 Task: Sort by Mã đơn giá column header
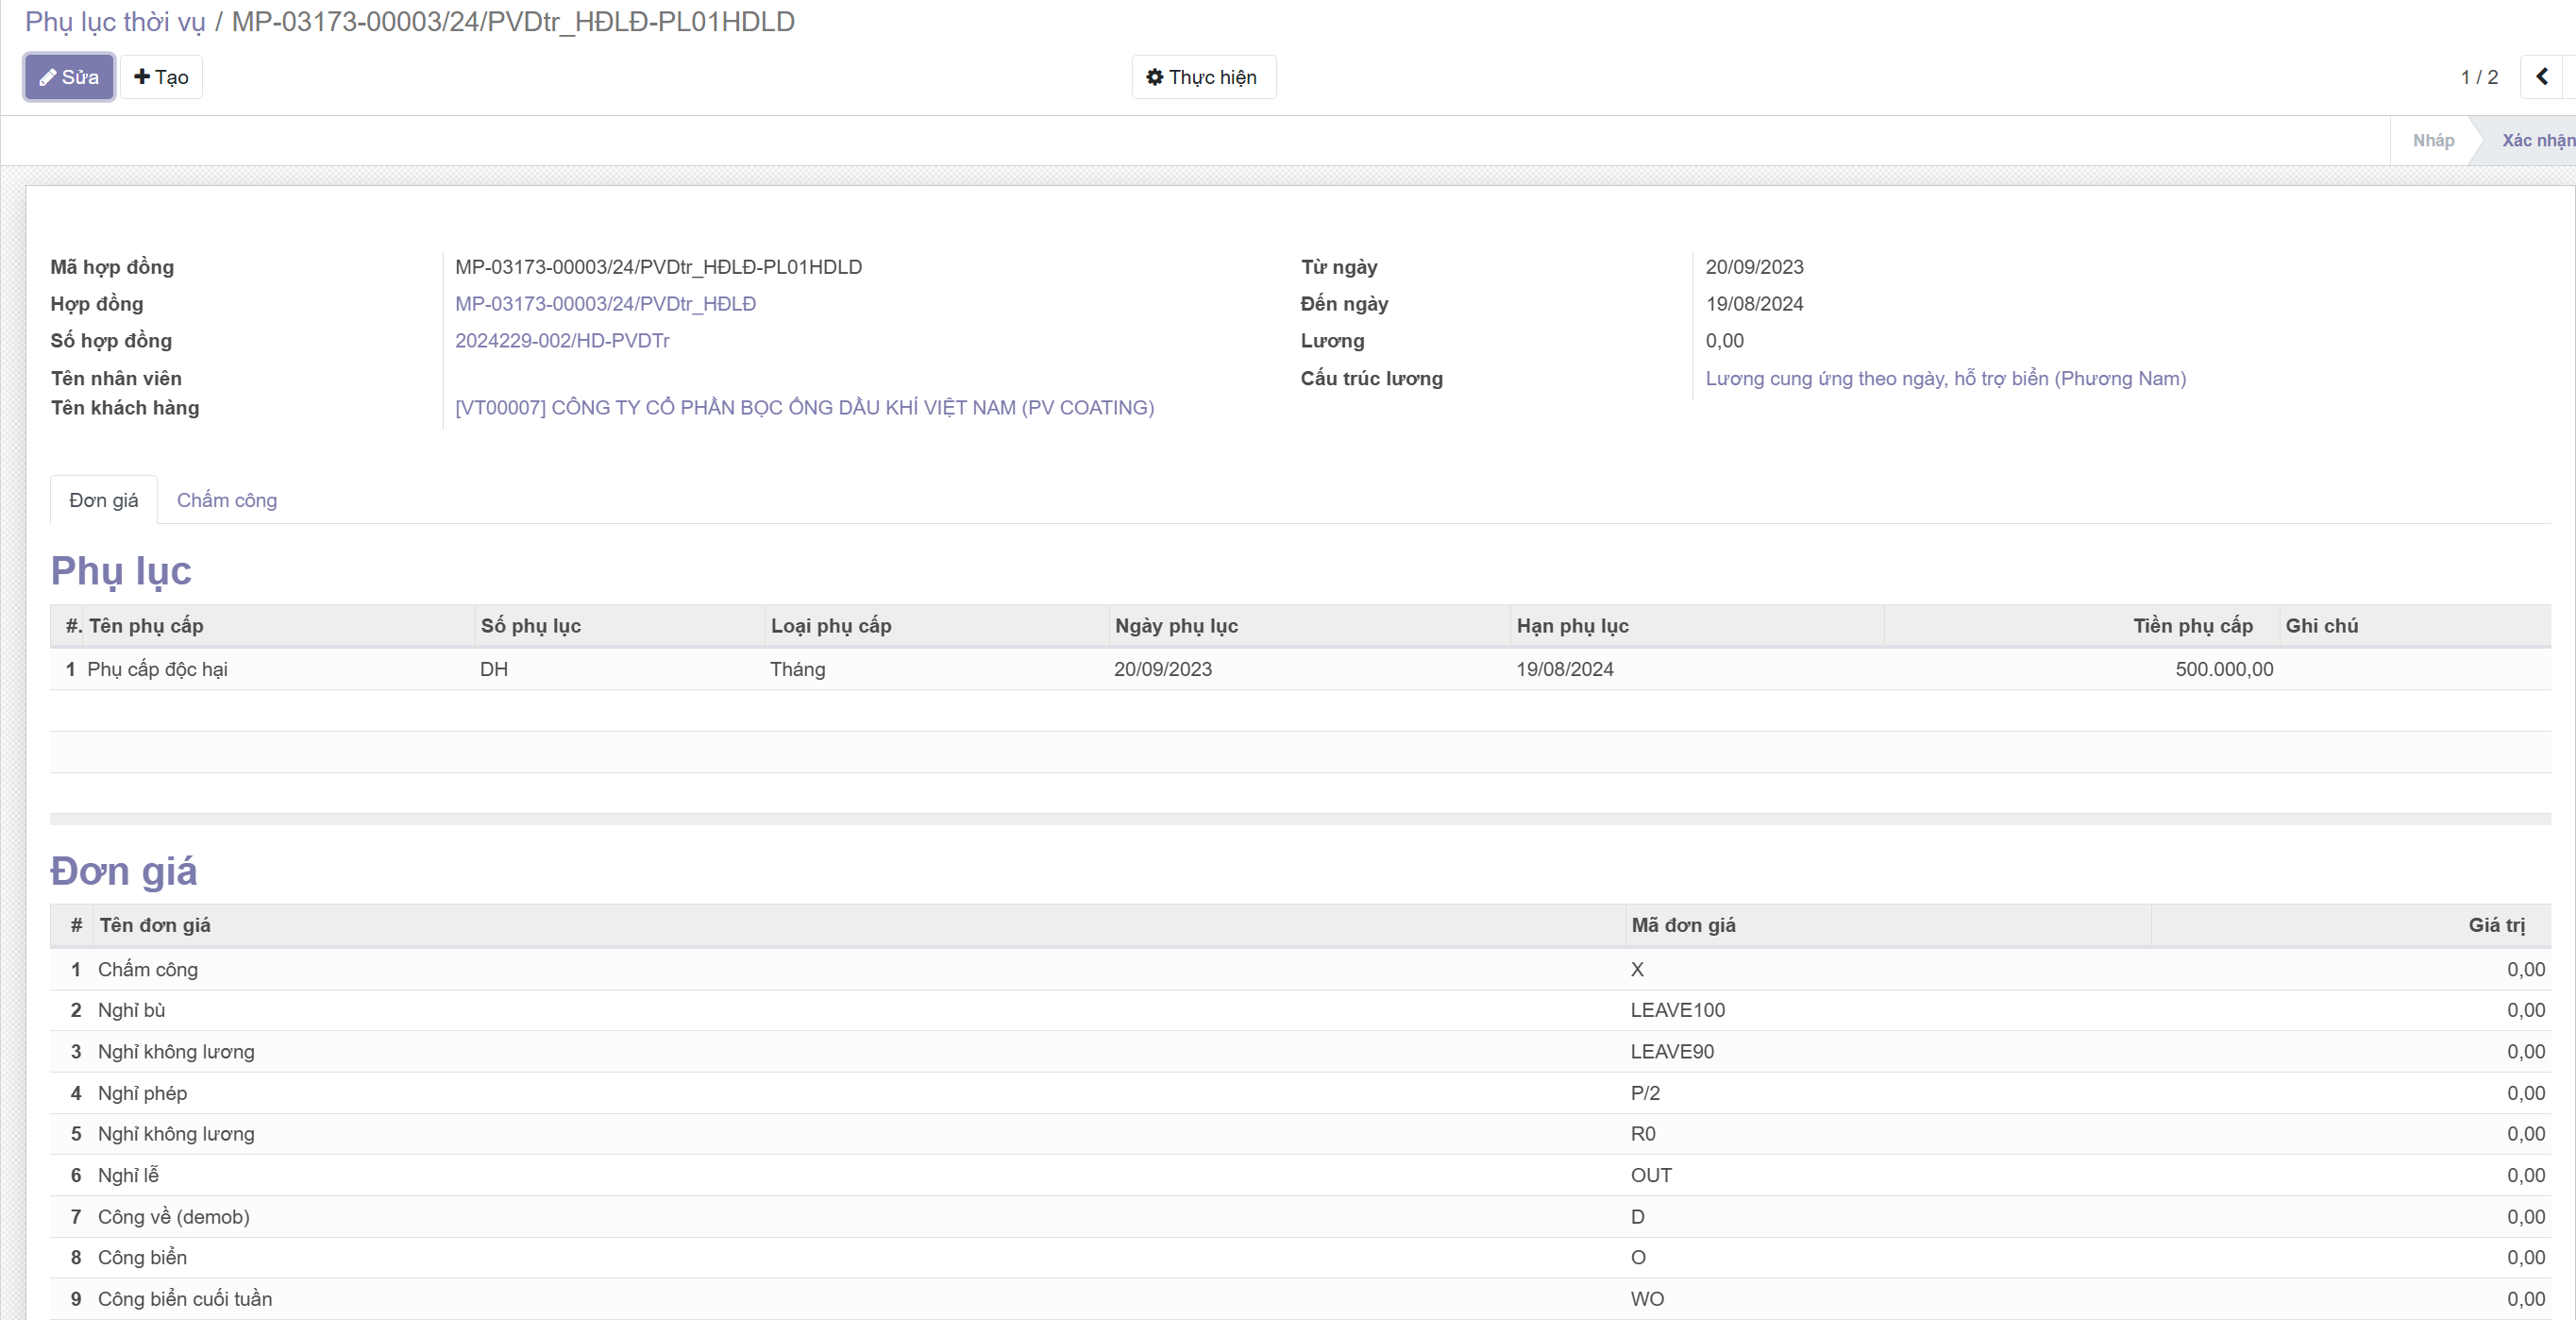point(1683,925)
